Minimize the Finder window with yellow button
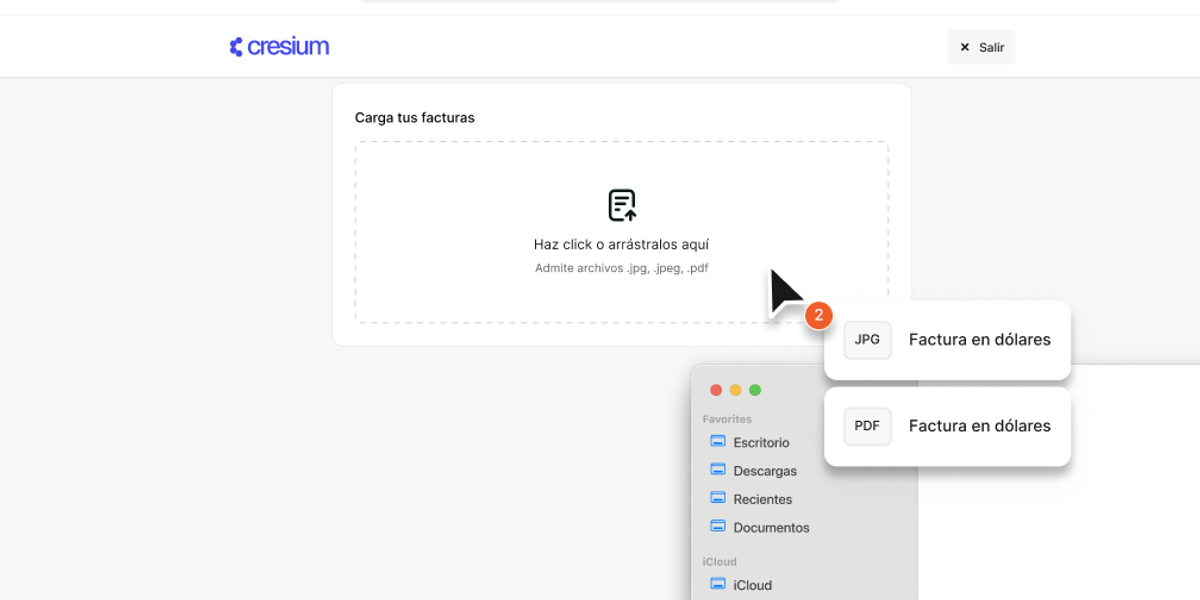The image size is (1200, 600). click(x=735, y=390)
